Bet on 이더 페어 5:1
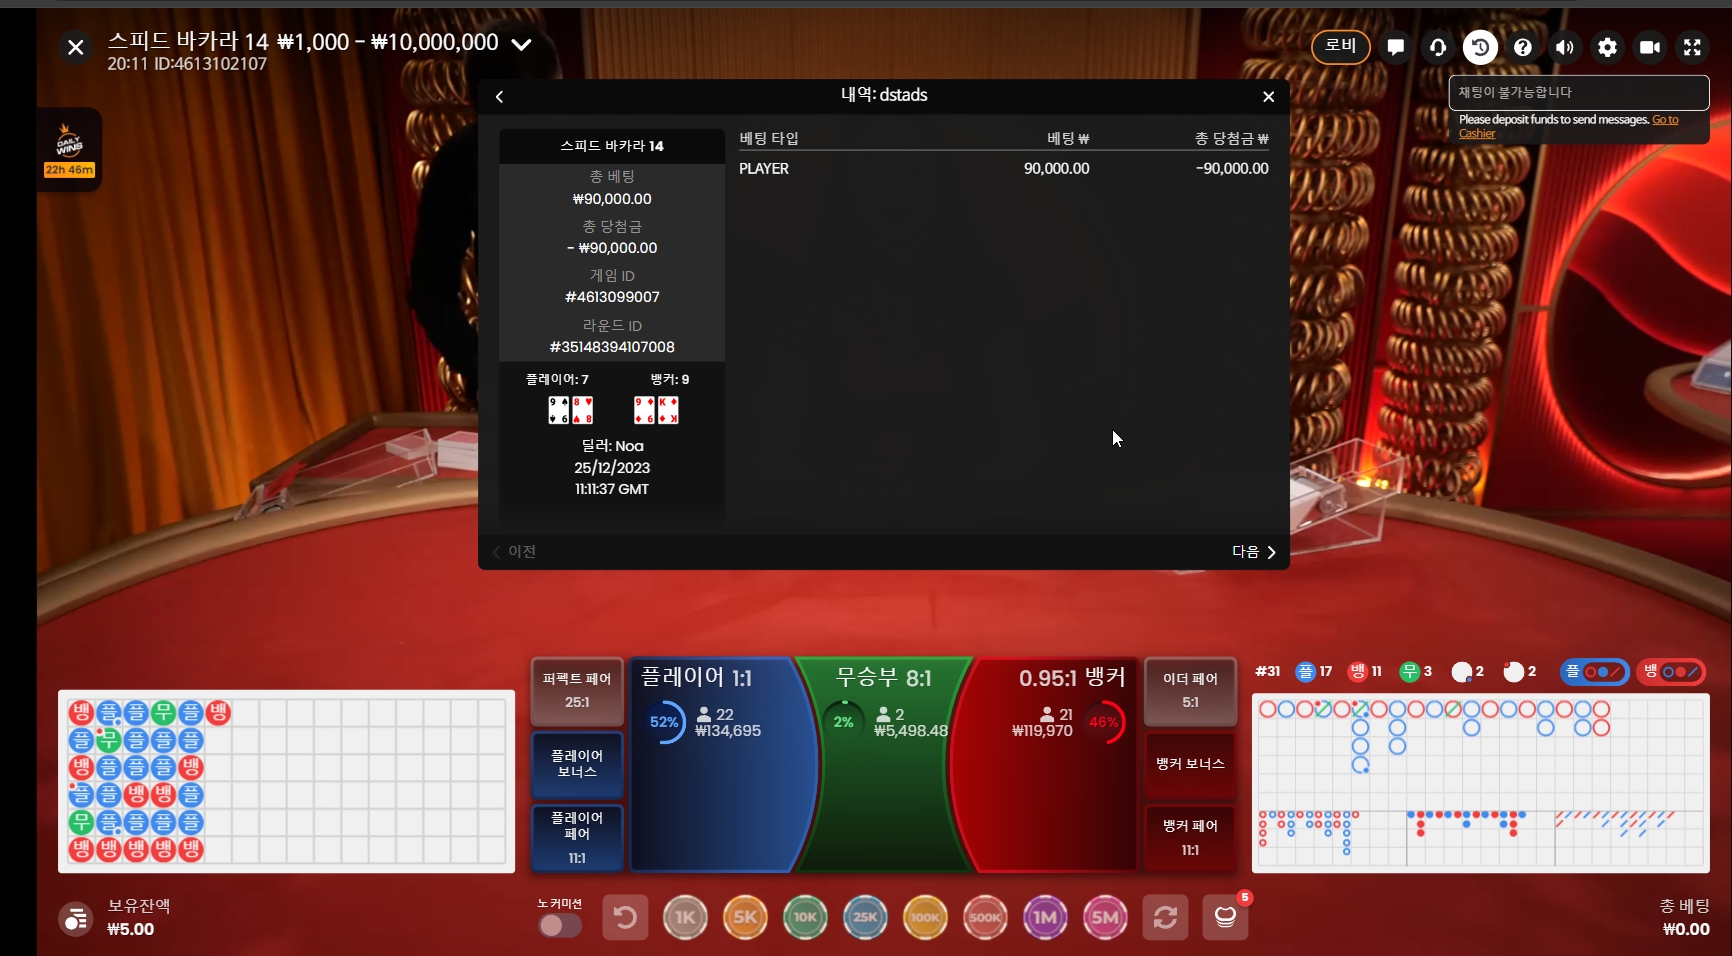The image size is (1732, 956). point(1190,690)
